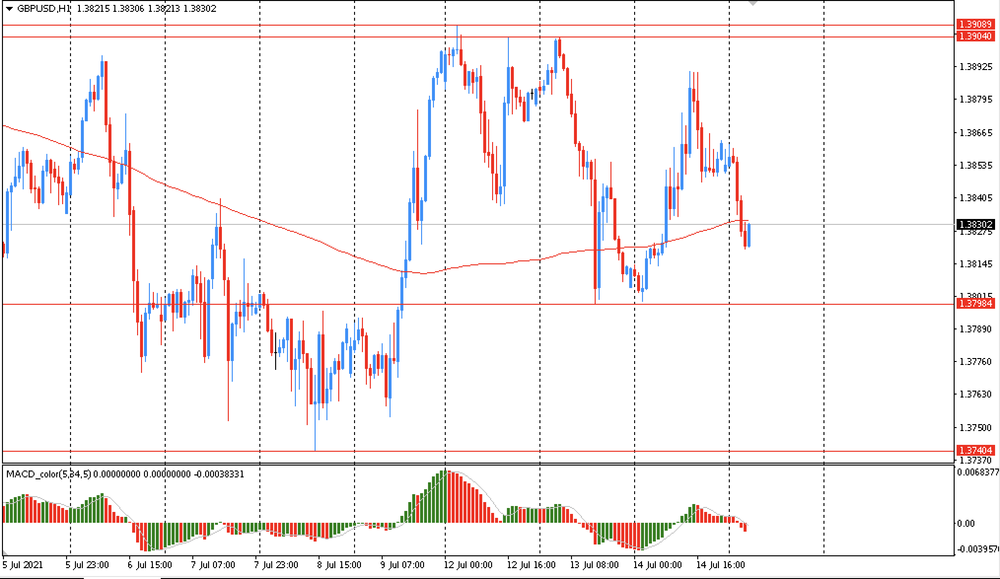Click the 1.37890 price axis label
The height and width of the screenshot is (579, 1000).
coord(976,329)
